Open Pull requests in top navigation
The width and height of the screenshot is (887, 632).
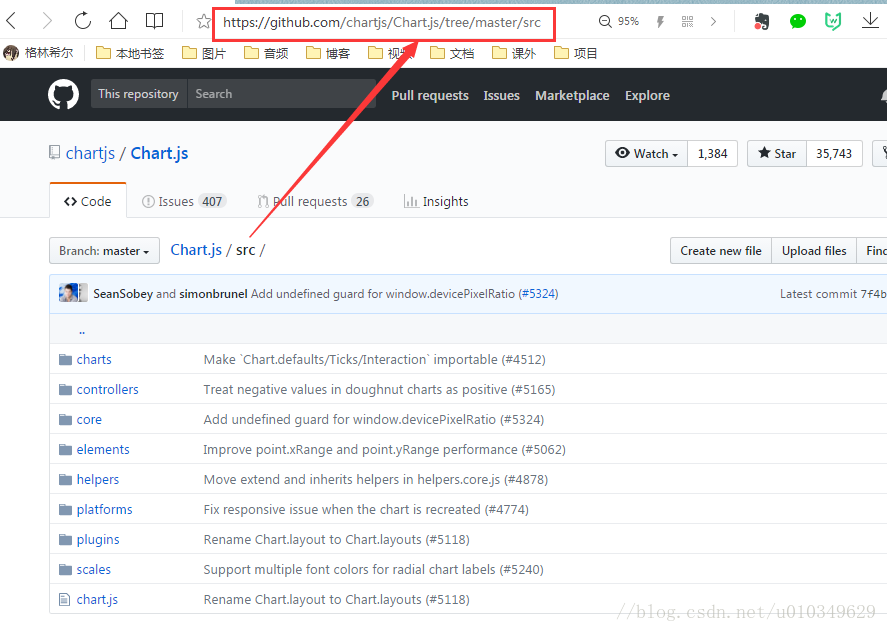tap(430, 96)
